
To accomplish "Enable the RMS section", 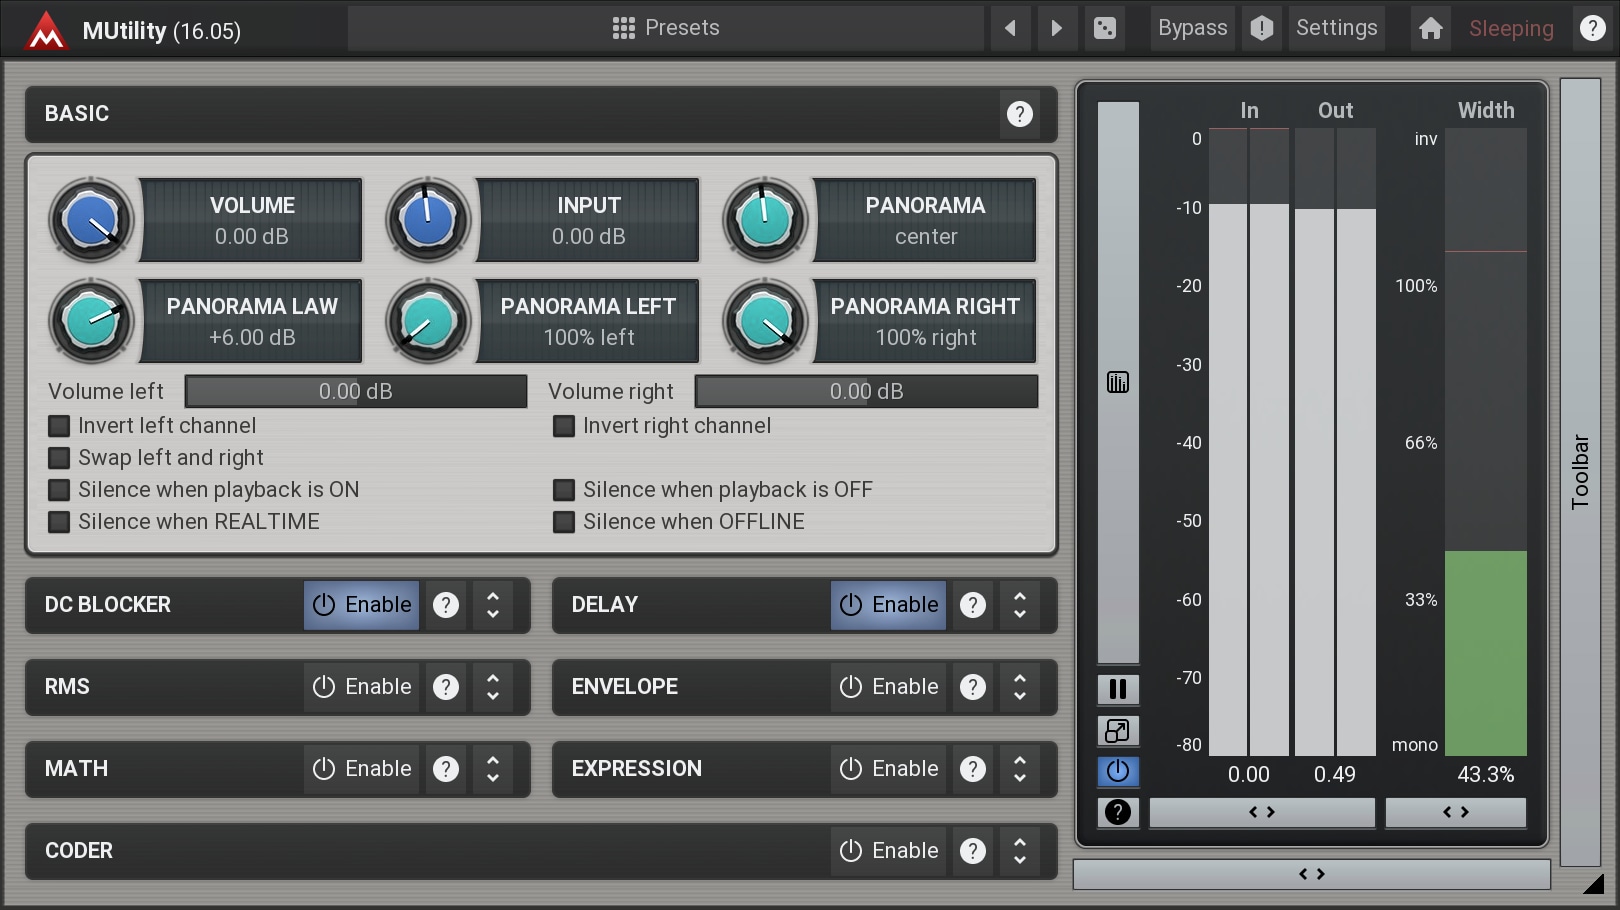I will tap(362, 687).
